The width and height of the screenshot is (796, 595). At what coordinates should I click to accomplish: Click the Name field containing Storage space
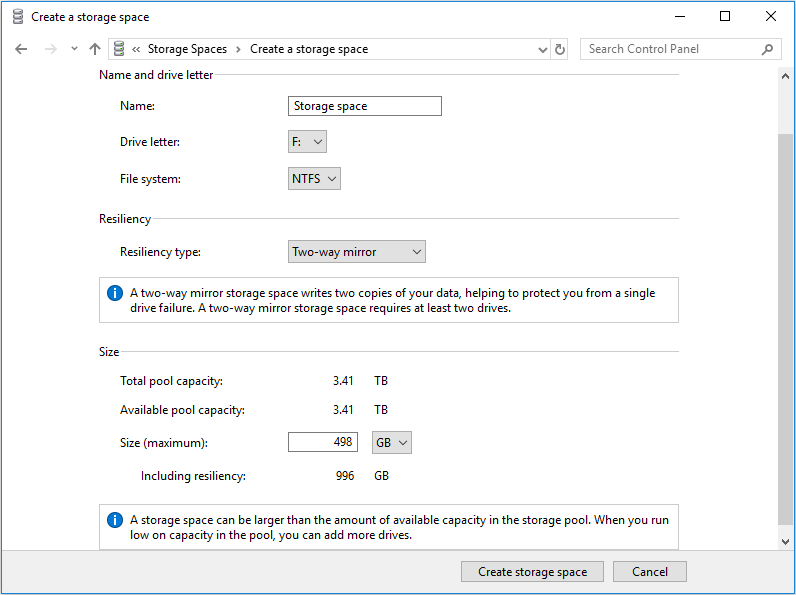coord(364,106)
